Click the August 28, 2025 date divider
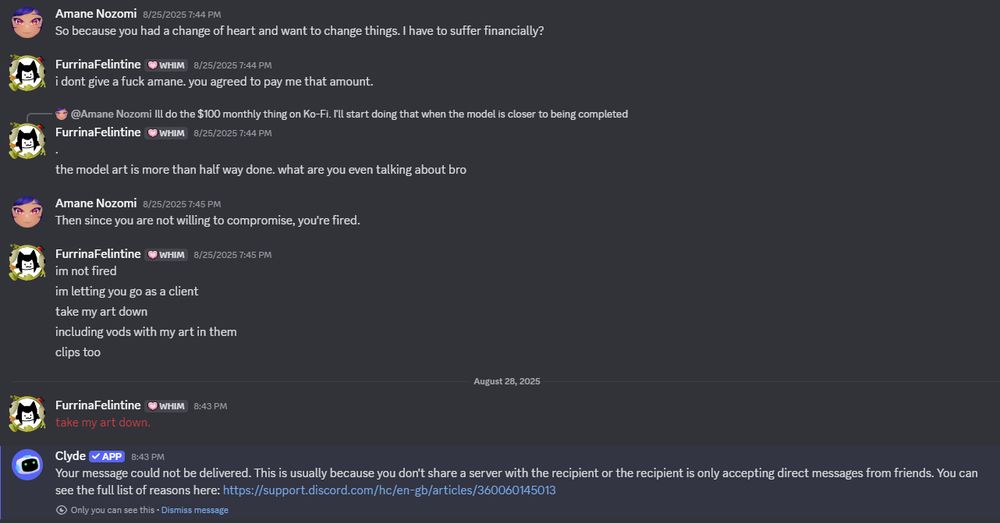 tap(507, 381)
